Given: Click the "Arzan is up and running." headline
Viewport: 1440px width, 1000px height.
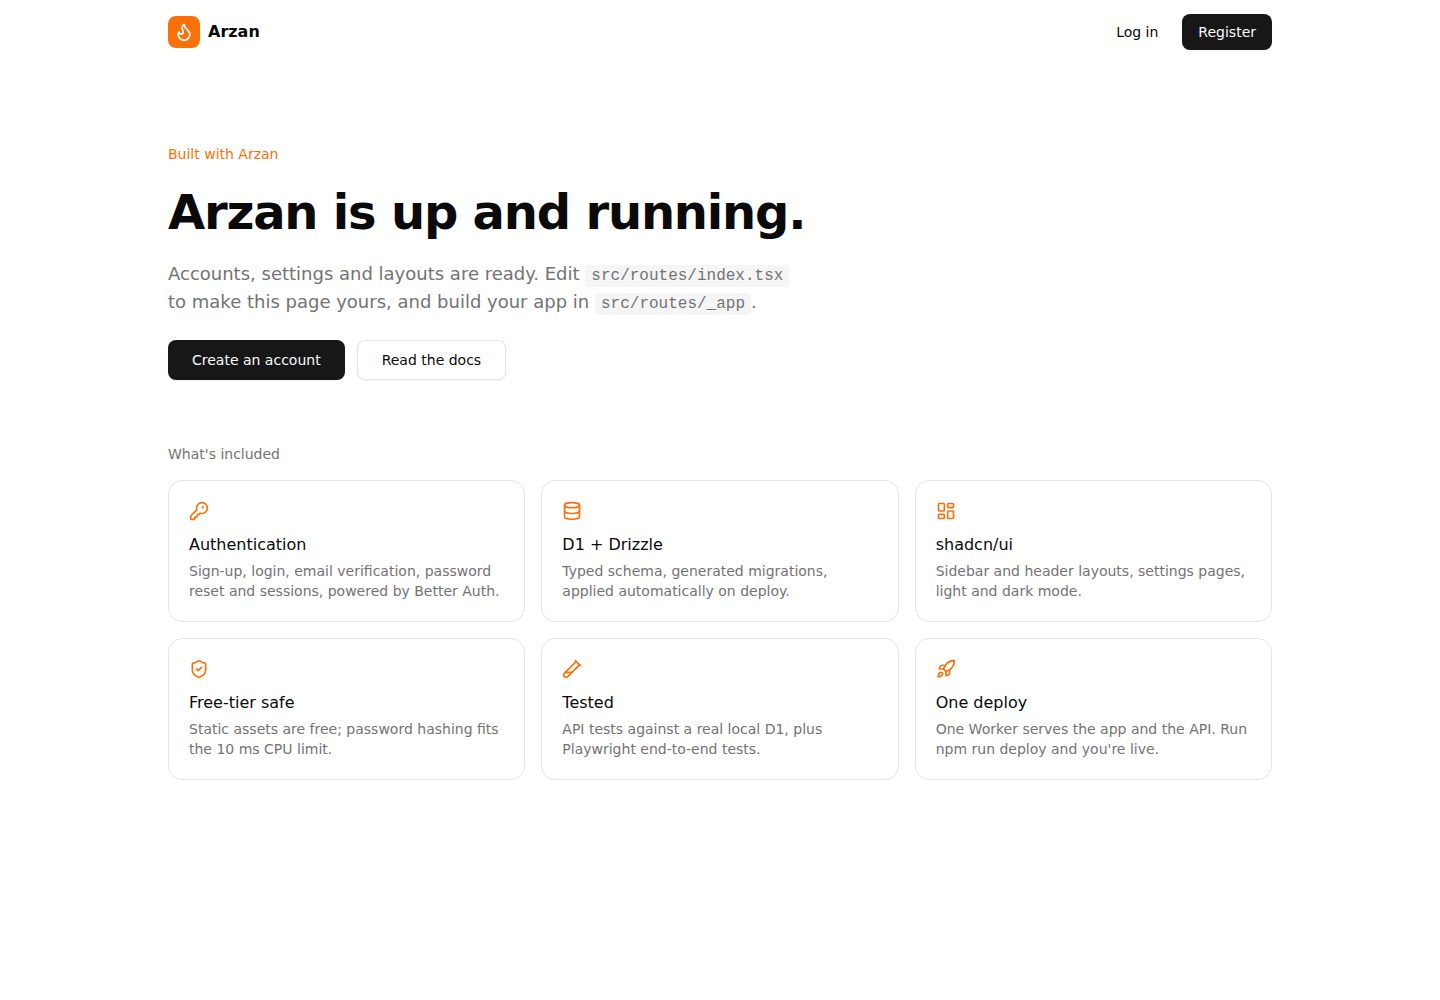Looking at the screenshot, I should [x=486, y=212].
